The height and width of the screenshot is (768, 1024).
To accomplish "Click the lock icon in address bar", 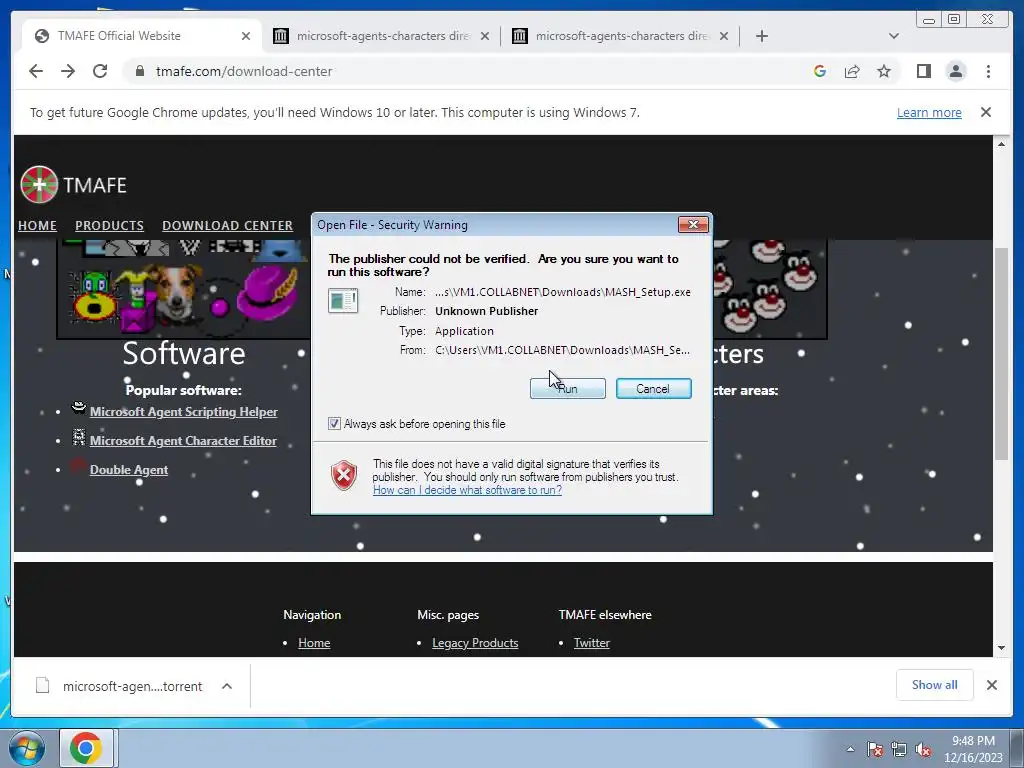I will click(x=139, y=71).
